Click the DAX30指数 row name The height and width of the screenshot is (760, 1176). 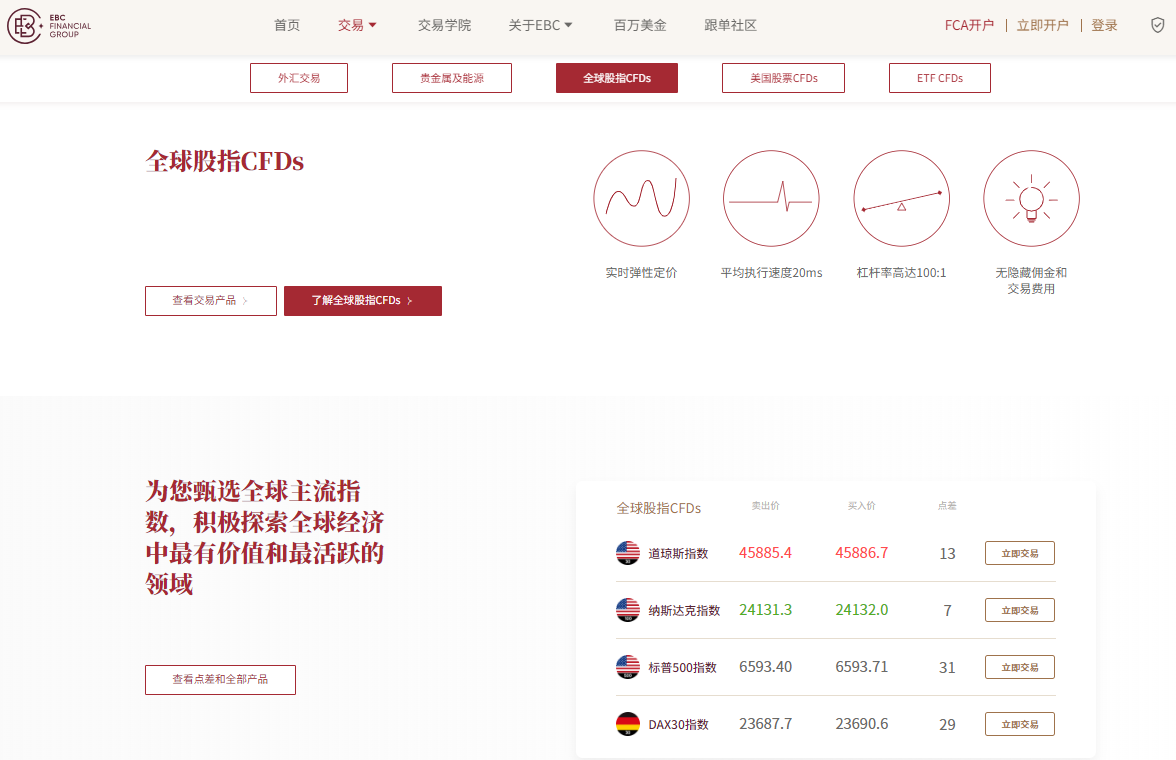click(x=678, y=725)
